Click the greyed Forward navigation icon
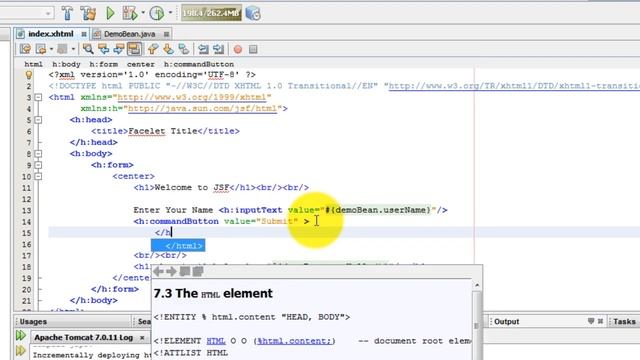 click(x=62, y=49)
